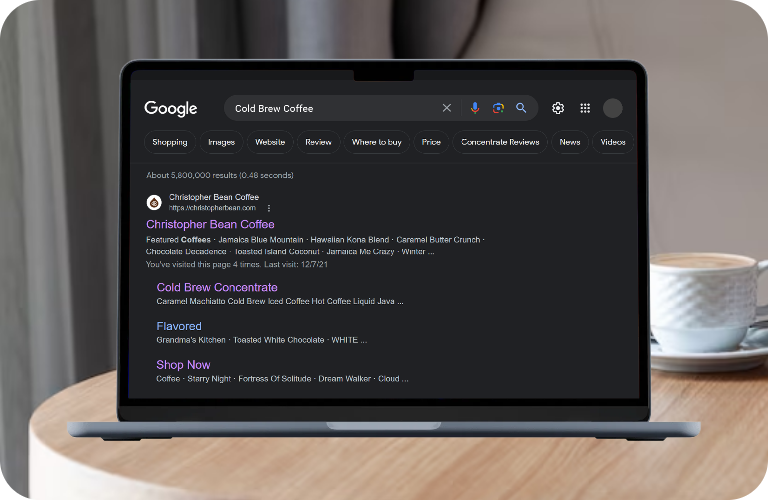Screen dimensions: 768x500
Task: Click the magnifying glass search icon
Action: point(521,108)
